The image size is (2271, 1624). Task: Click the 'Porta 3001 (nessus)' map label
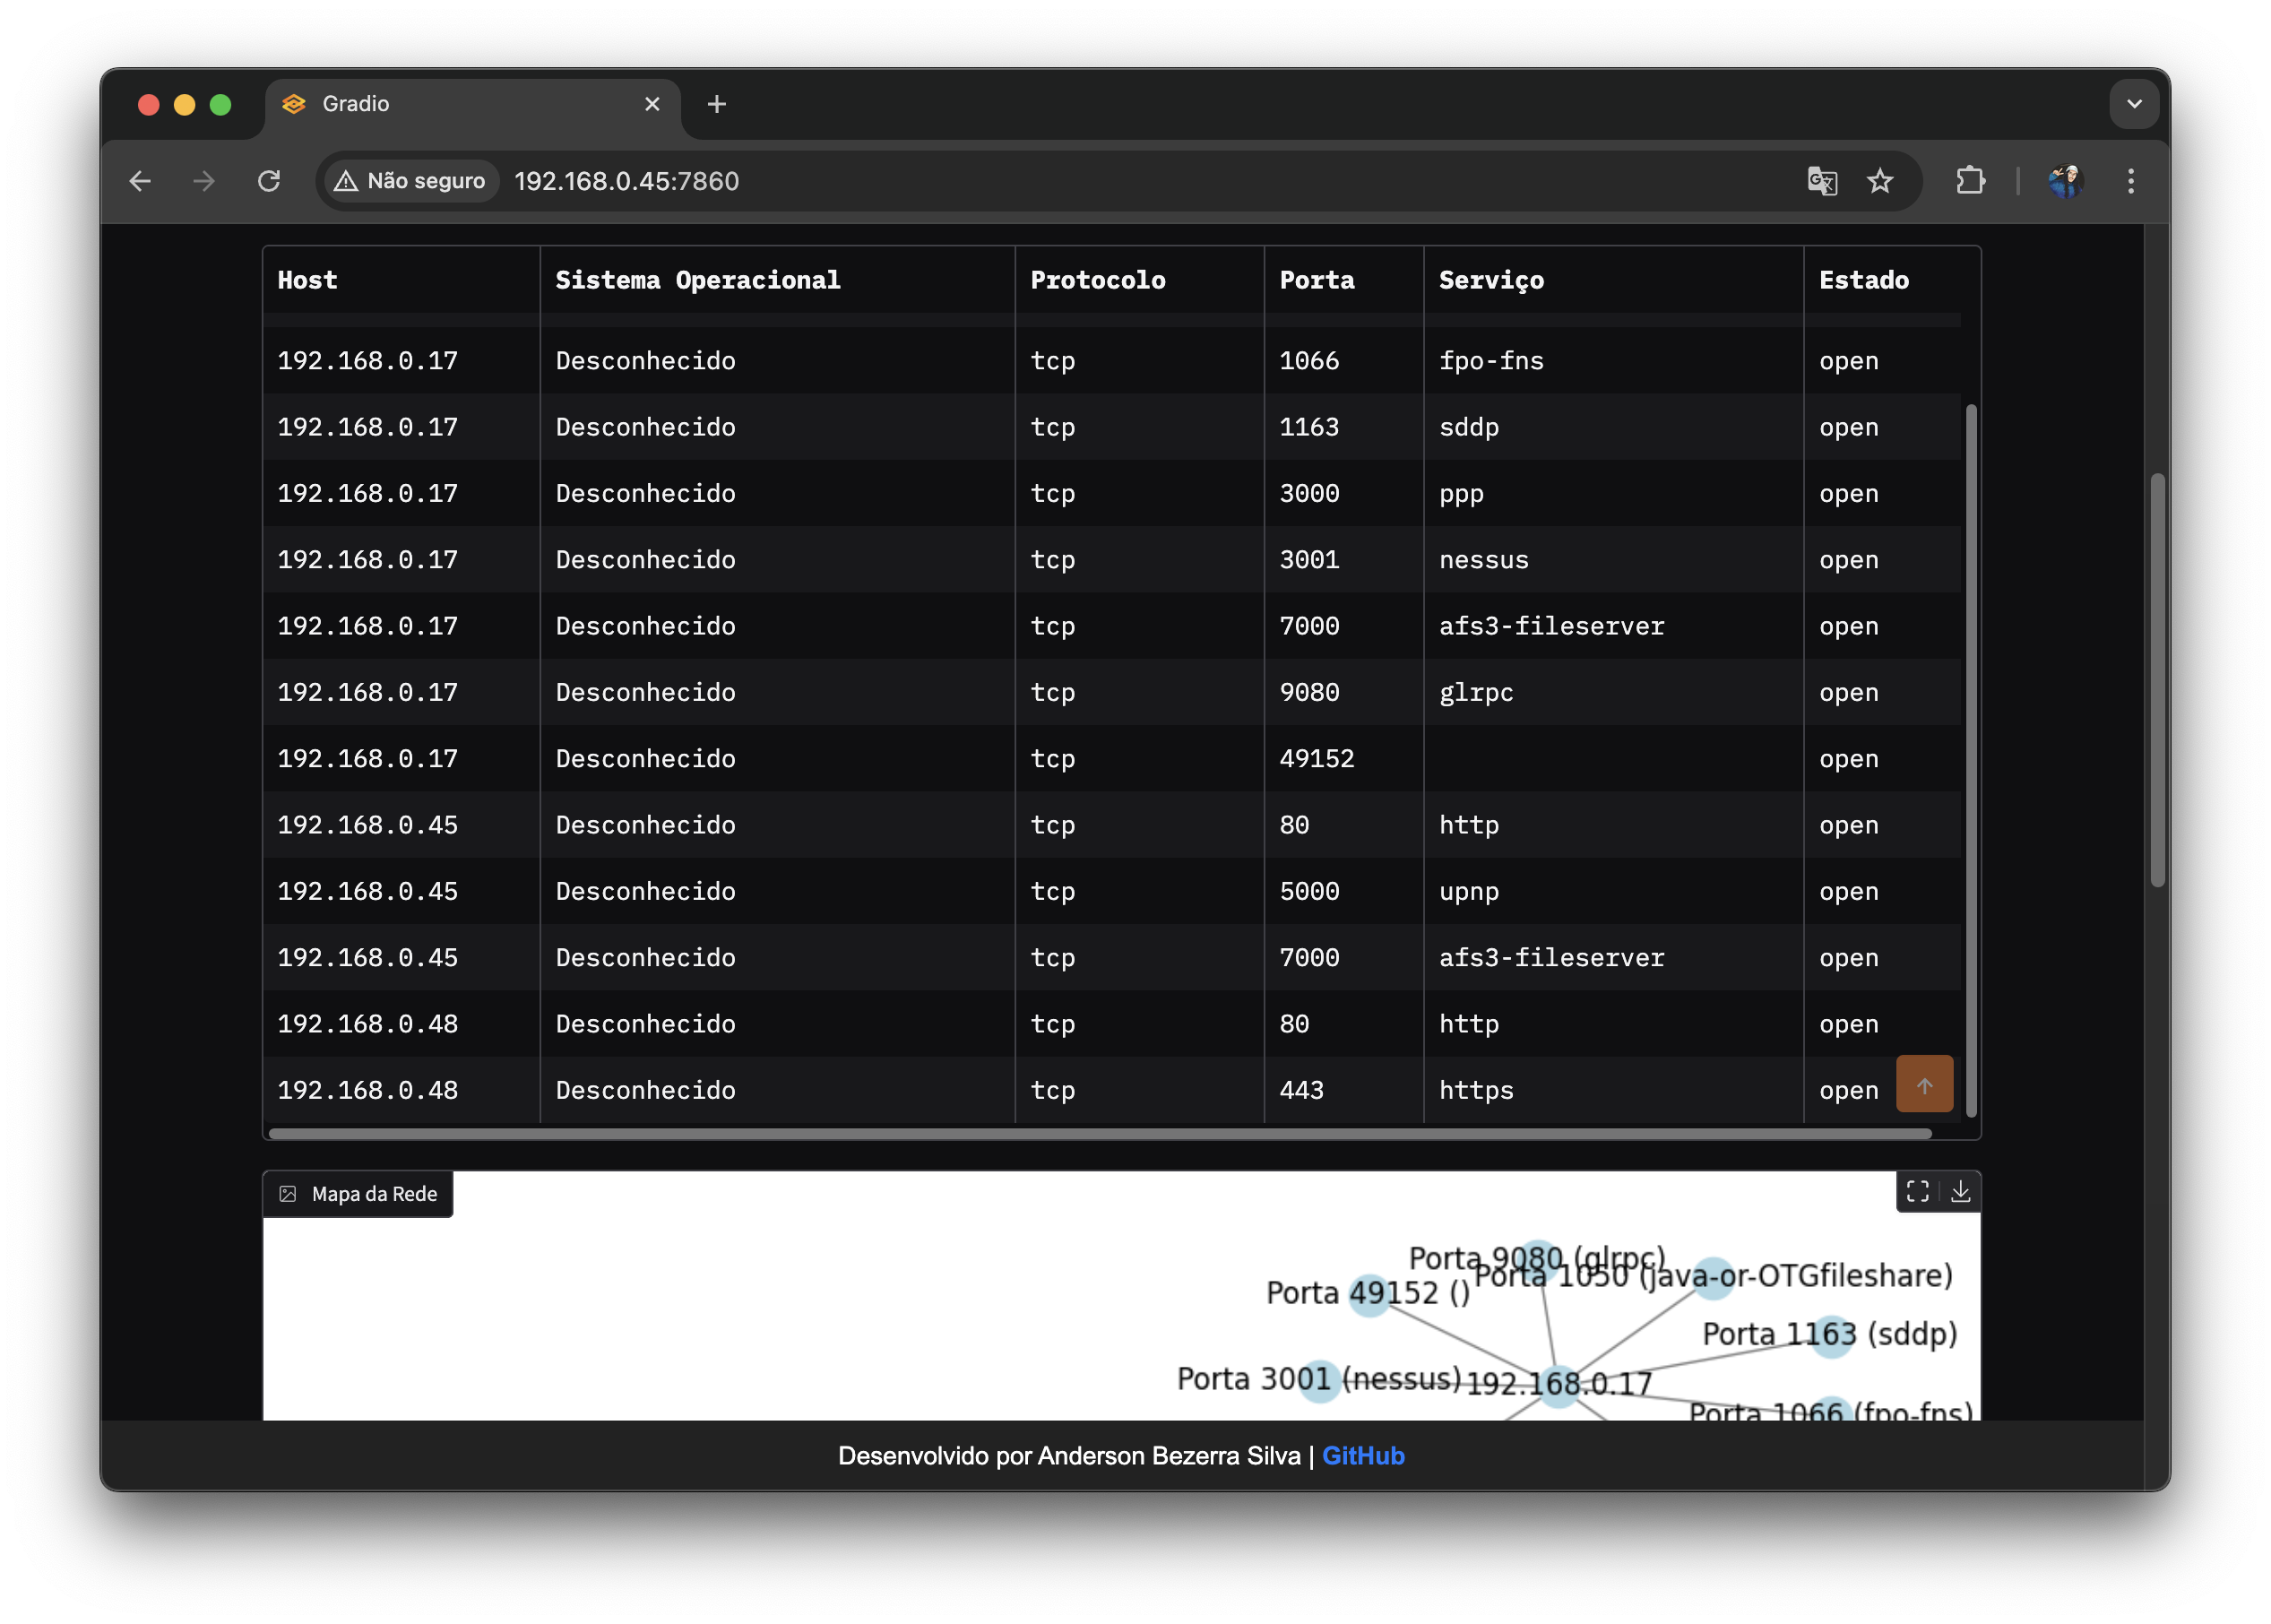pyautogui.click(x=1319, y=1379)
